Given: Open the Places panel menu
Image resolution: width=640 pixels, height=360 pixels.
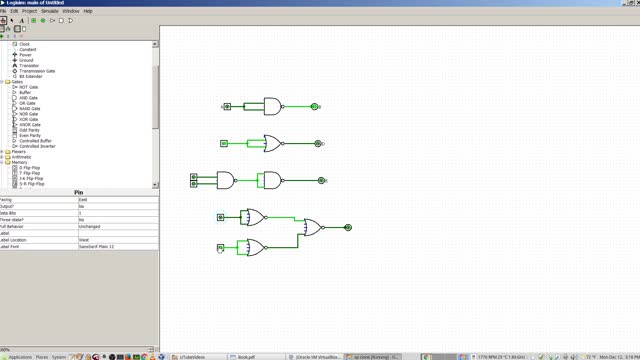Looking at the screenshot, I should (42, 357).
